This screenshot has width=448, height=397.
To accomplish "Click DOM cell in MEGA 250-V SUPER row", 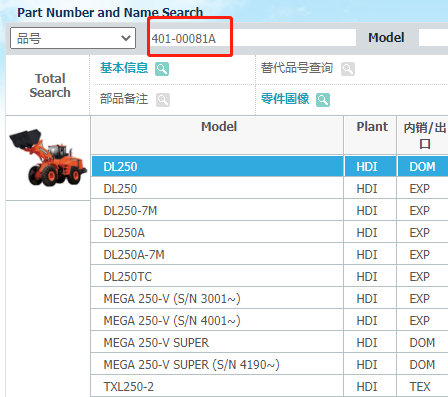I will pos(423,342).
